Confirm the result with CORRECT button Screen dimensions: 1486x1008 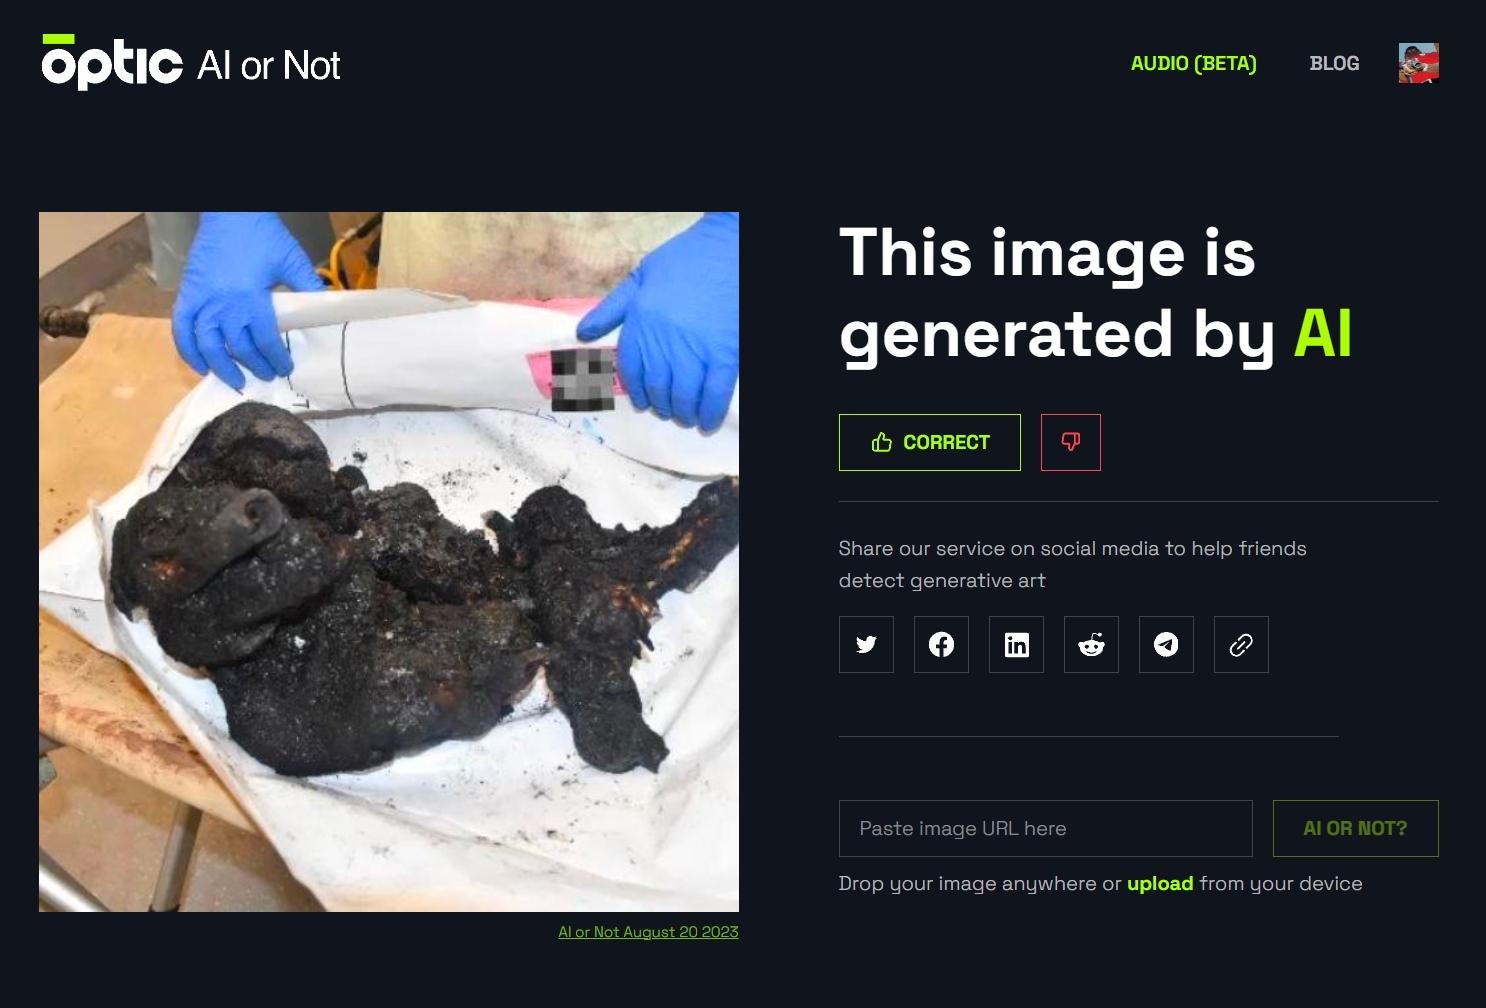click(x=930, y=442)
